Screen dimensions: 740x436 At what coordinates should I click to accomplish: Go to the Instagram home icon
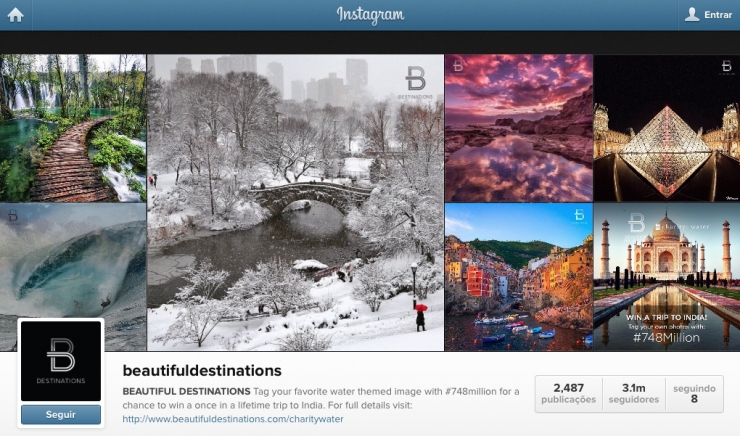pyautogui.click(x=16, y=15)
